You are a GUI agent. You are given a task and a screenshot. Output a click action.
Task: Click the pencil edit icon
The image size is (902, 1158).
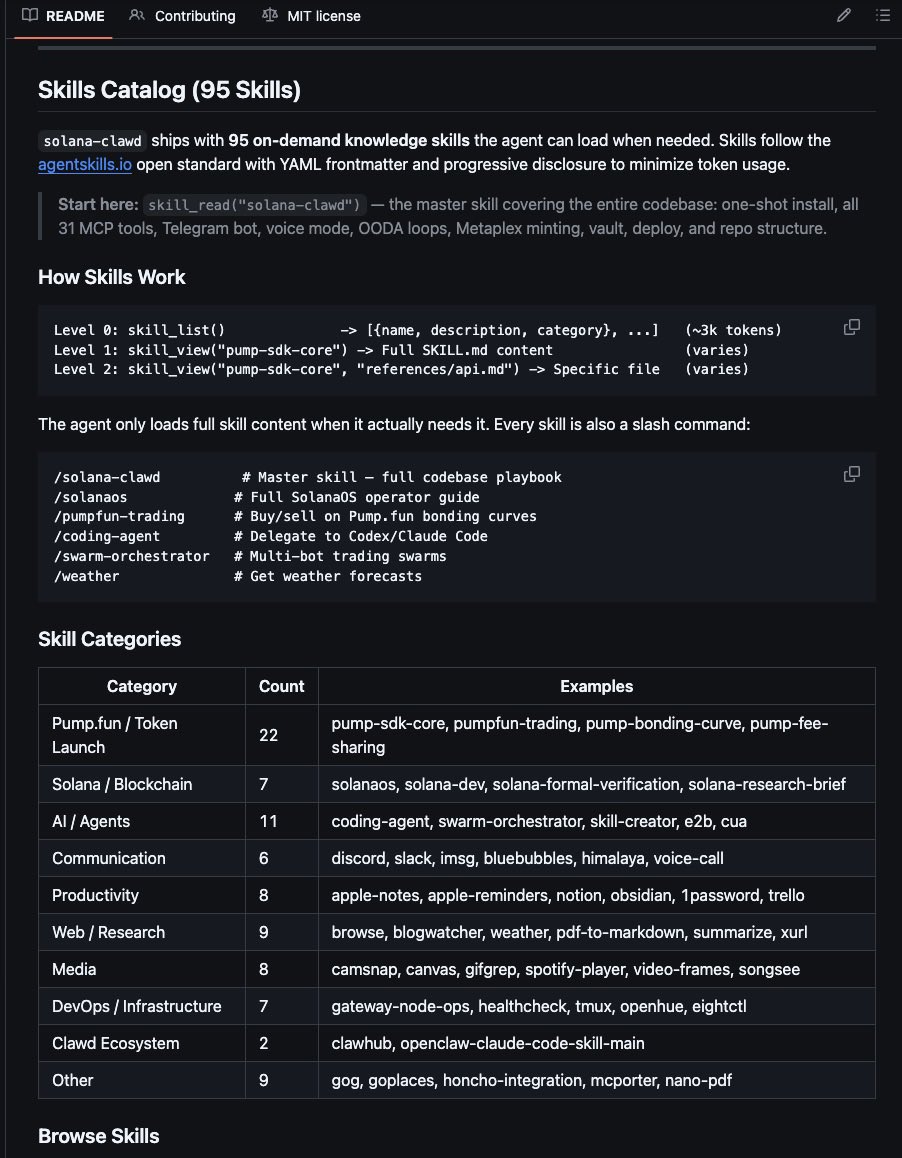844,16
